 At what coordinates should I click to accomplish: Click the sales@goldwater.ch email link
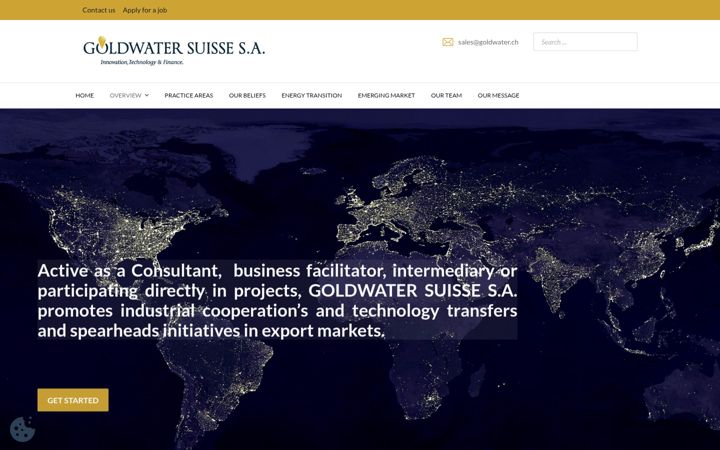488,42
